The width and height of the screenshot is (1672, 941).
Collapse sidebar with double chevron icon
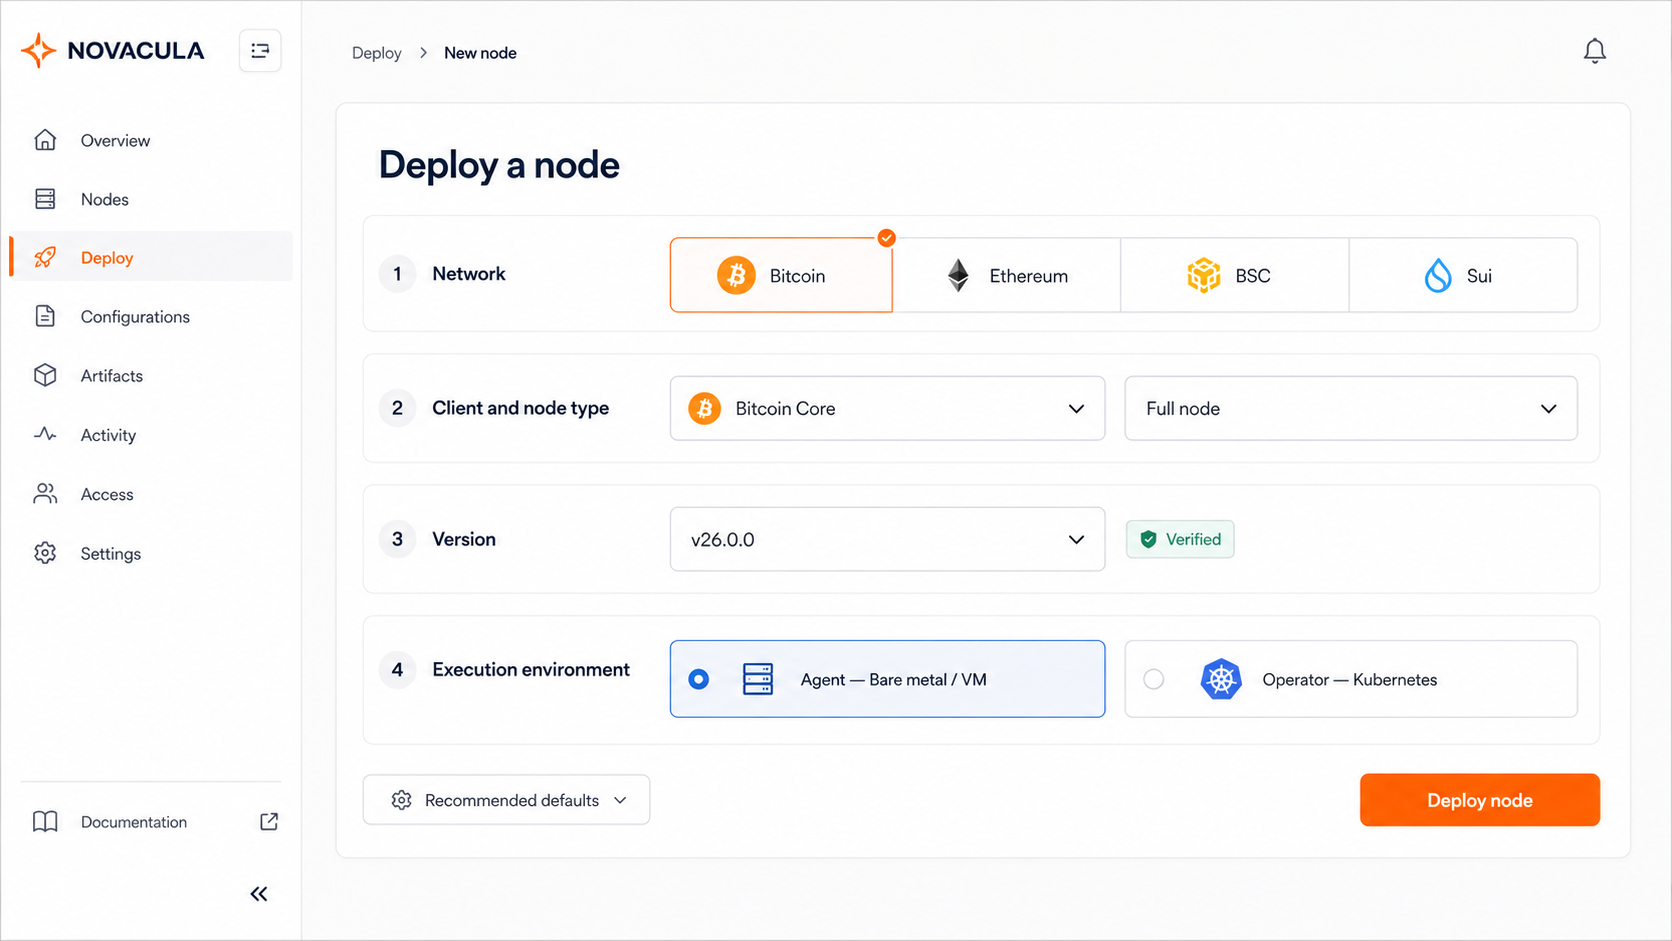(259, 894)
